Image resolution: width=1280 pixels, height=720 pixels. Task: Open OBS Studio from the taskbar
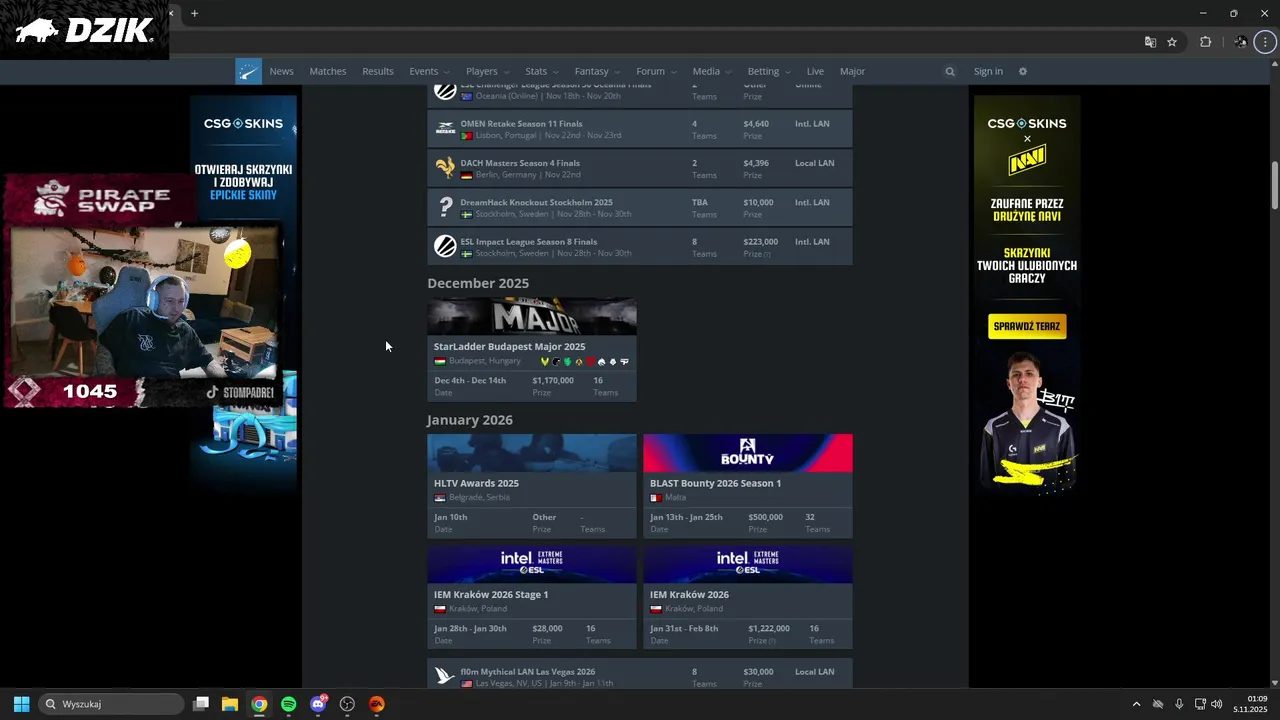pos(347,704)
